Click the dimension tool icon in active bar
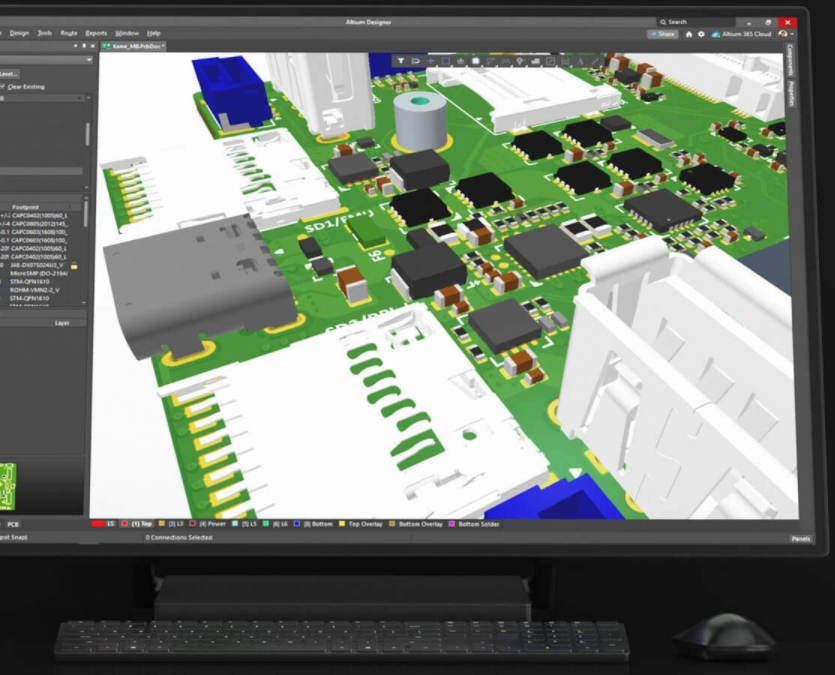The width and height of the screenshot is (835, 675). coord(565,61)
